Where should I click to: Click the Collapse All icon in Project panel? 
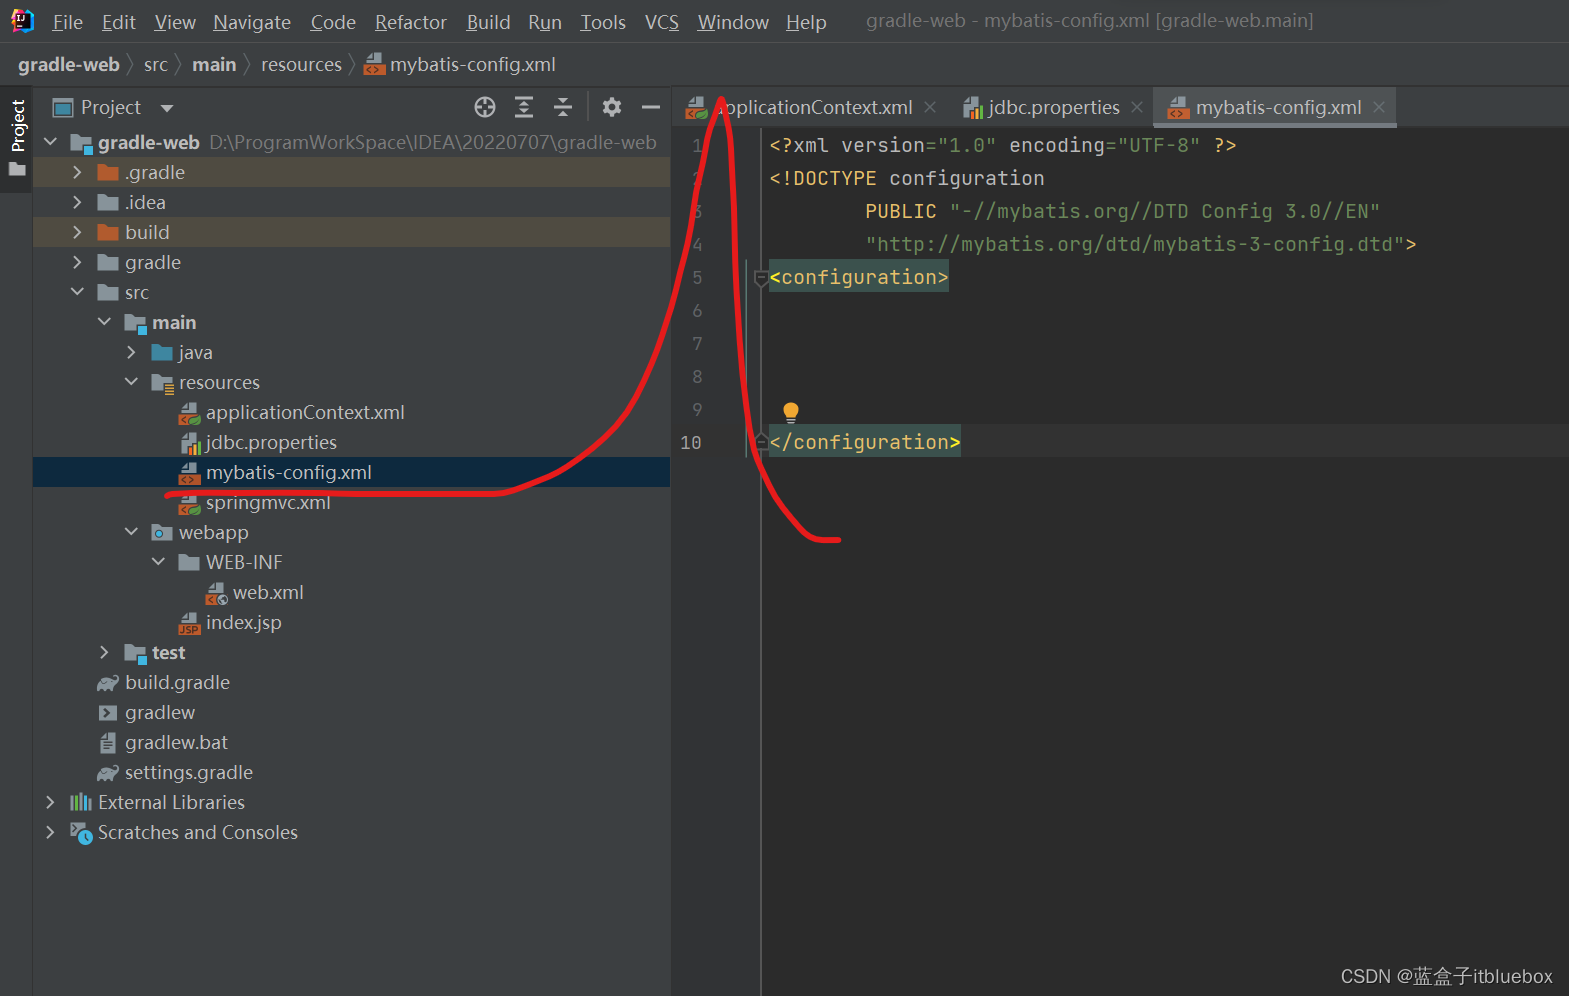coord(563,107)
